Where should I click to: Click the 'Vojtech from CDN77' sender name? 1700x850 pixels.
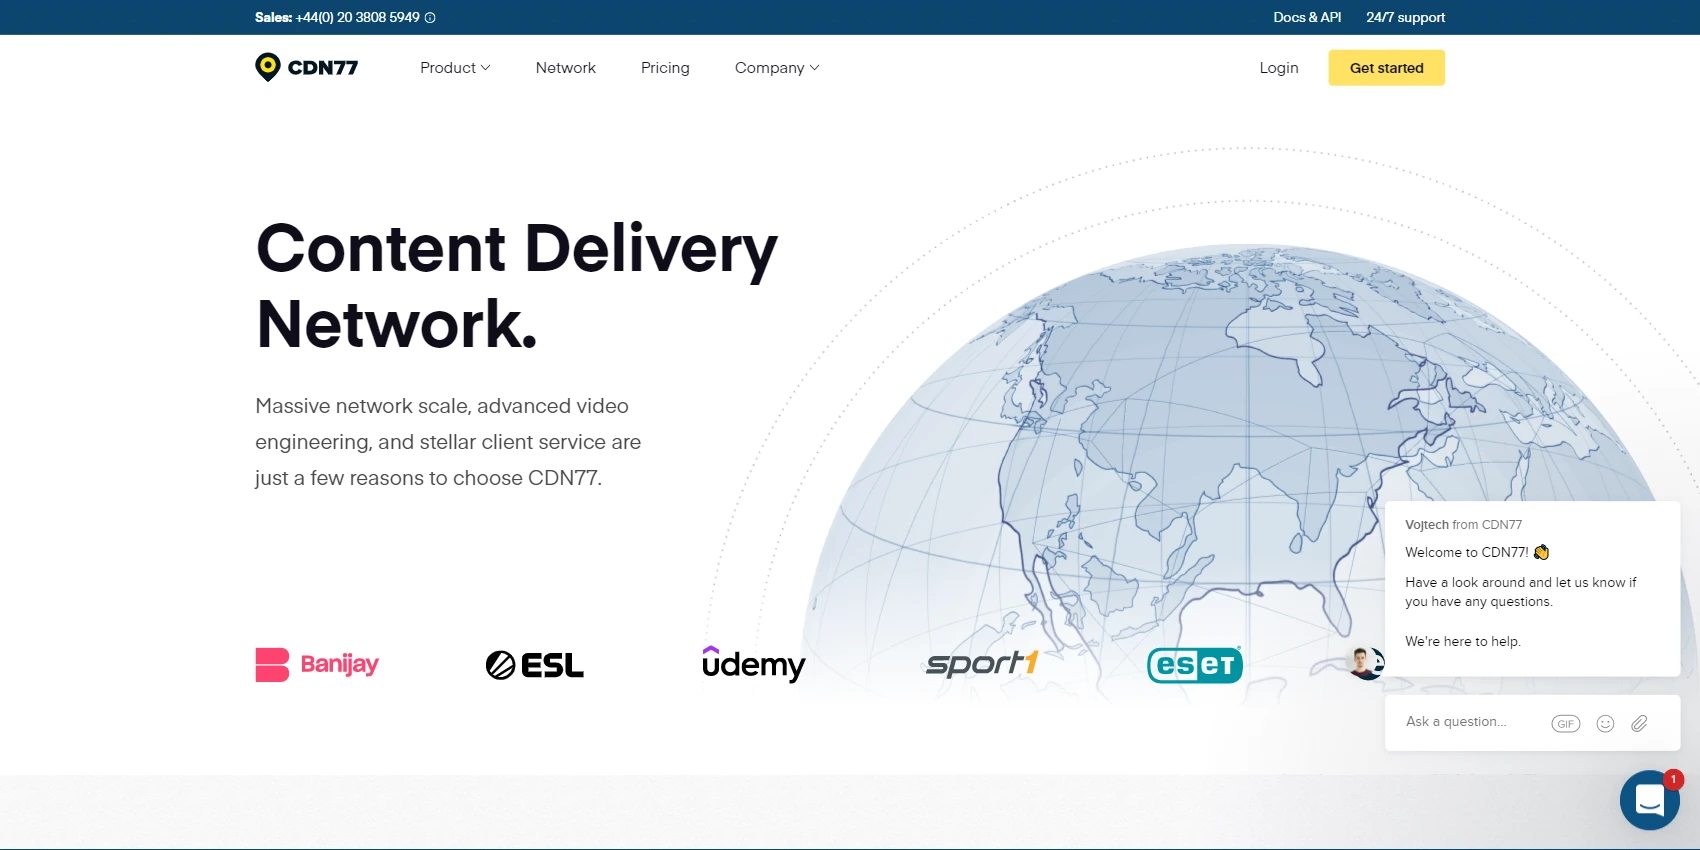tap(1463, 524)
